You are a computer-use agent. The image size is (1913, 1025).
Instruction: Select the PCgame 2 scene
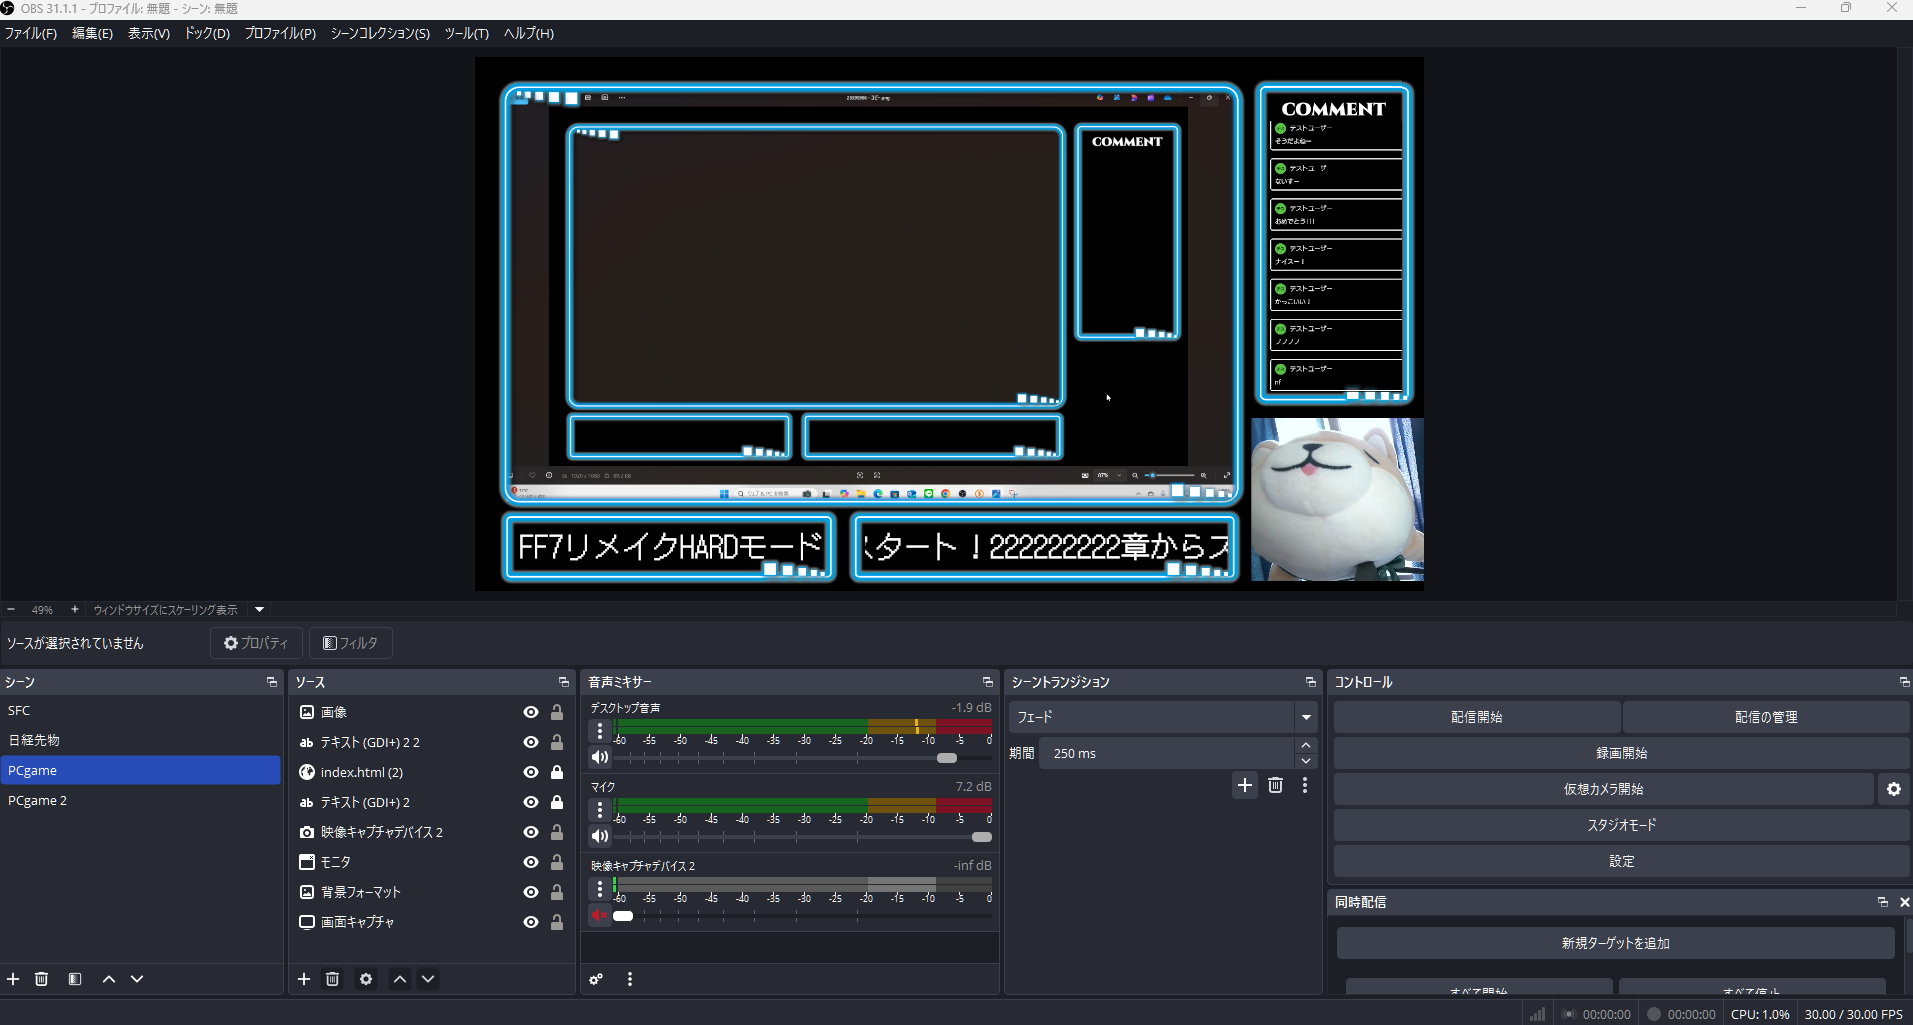pos(140,800)
